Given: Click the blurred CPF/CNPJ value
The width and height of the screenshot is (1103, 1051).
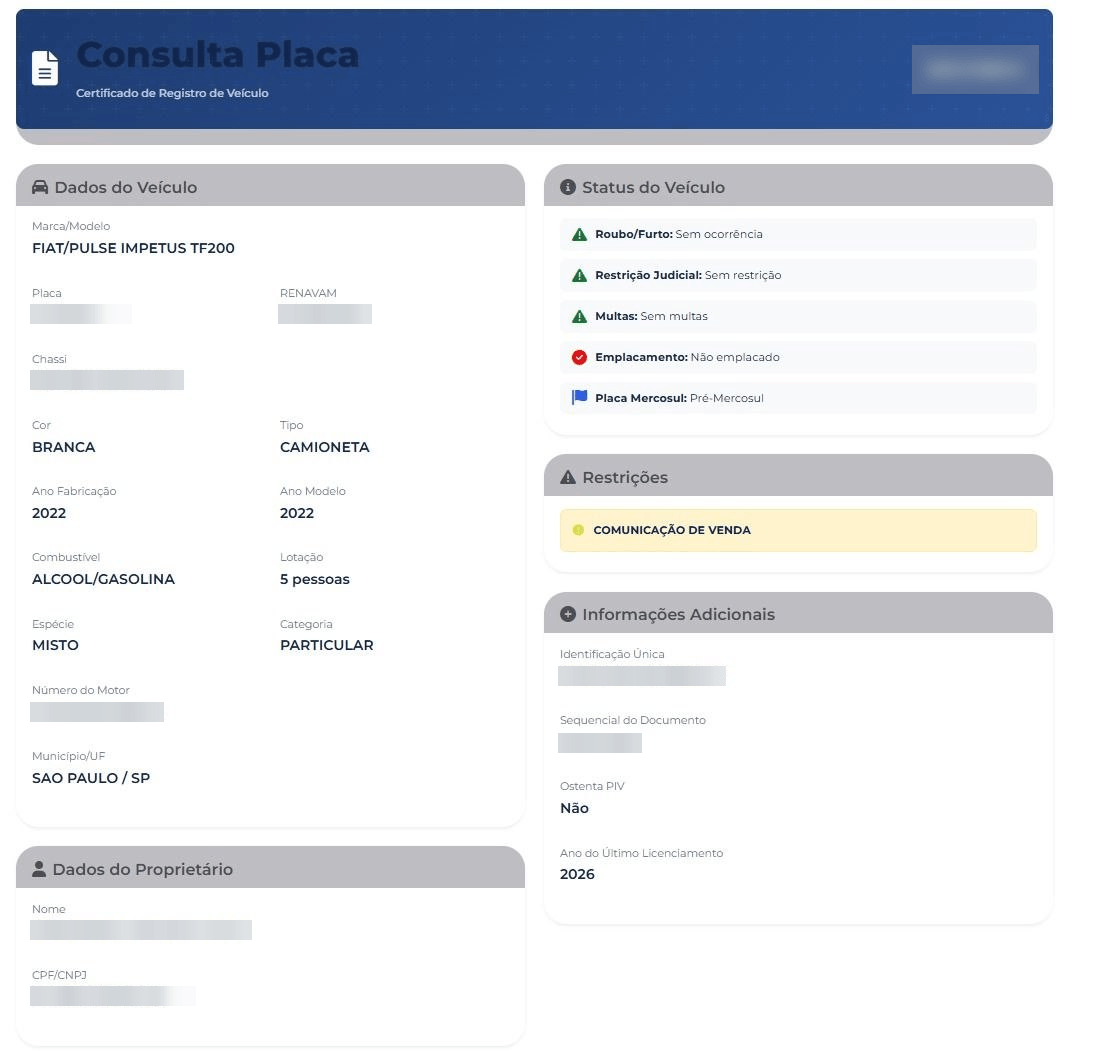Looking at the screenshot, I should [x=113, y=996].
